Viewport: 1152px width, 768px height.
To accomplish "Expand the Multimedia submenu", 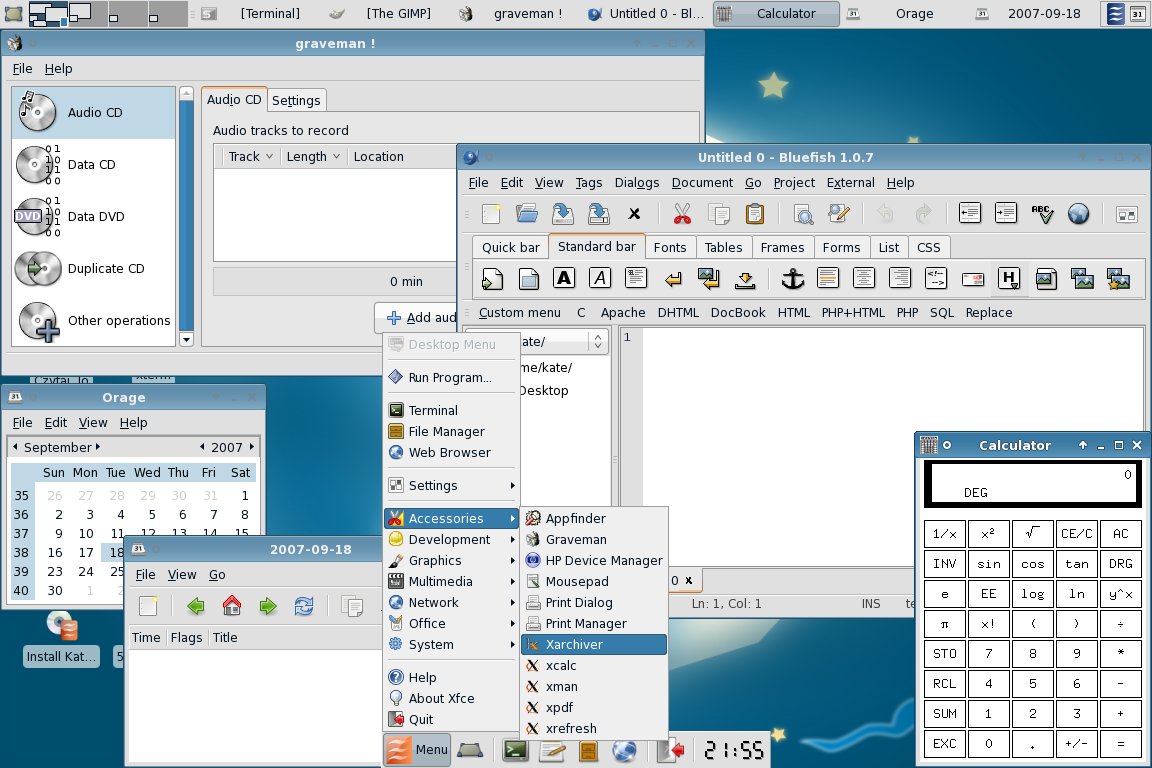I will tap(451, 581).
